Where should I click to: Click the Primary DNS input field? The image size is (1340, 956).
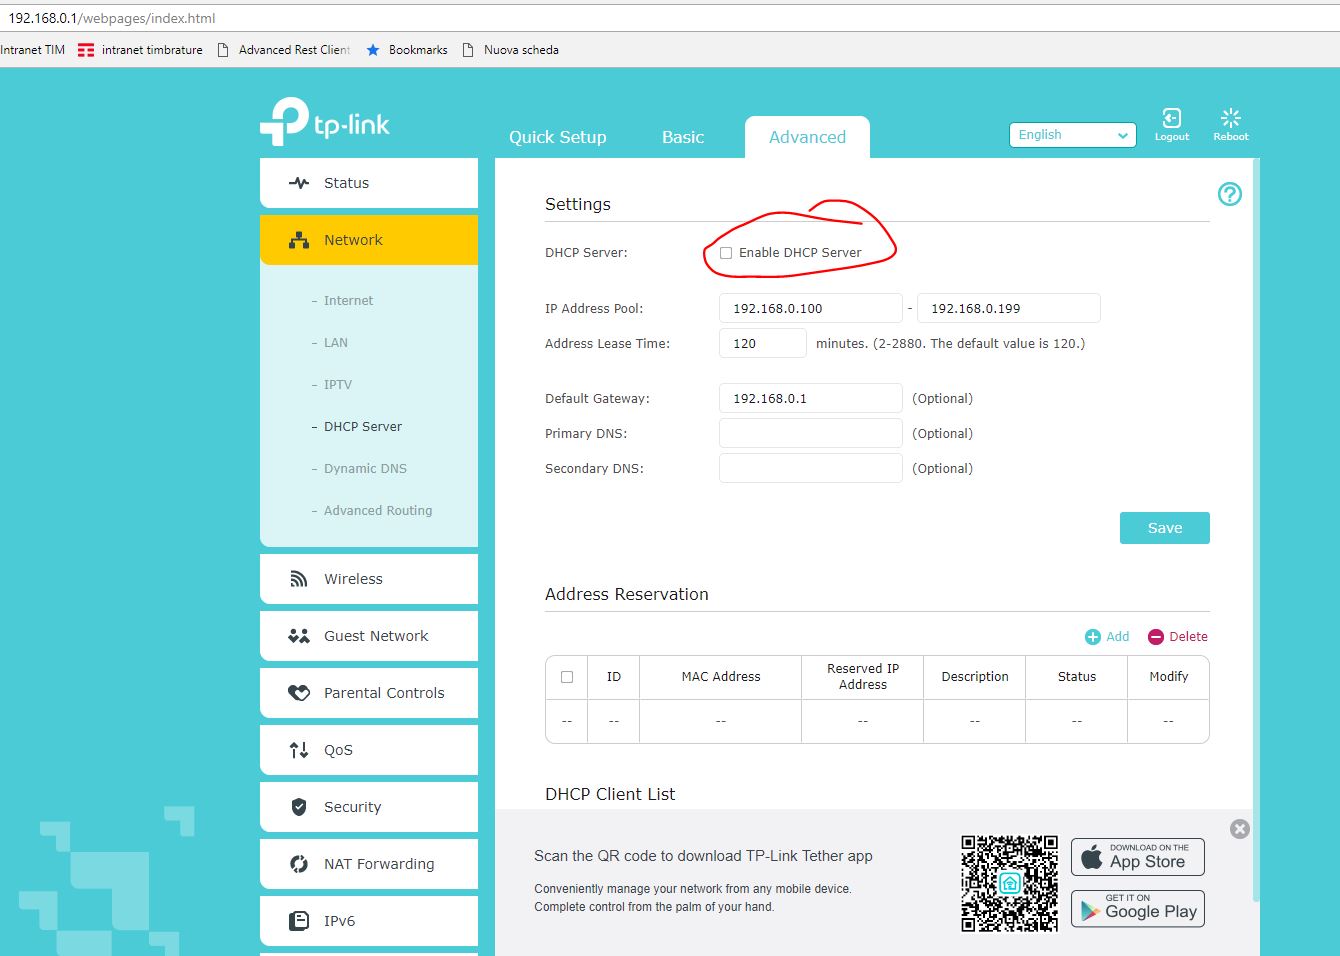click(x=810, y=433)
